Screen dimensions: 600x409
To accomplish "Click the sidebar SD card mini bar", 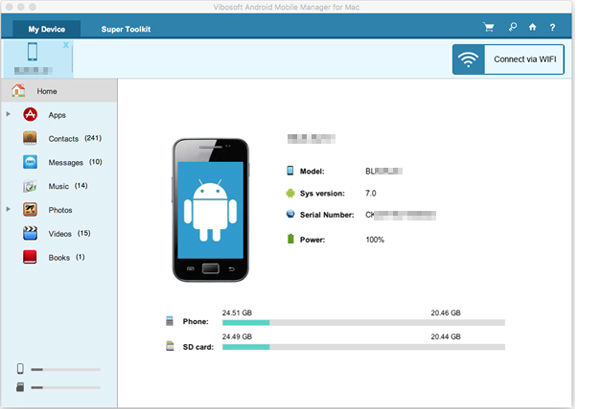I will 65,388.
